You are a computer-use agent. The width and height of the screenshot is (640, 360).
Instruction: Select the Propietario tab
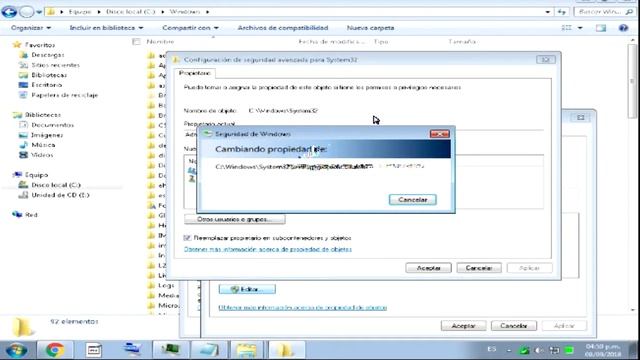[x=195, y=73]
